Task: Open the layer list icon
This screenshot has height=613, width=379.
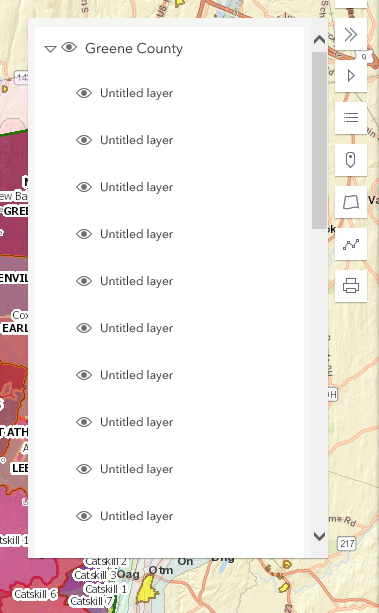Action: 351,117
